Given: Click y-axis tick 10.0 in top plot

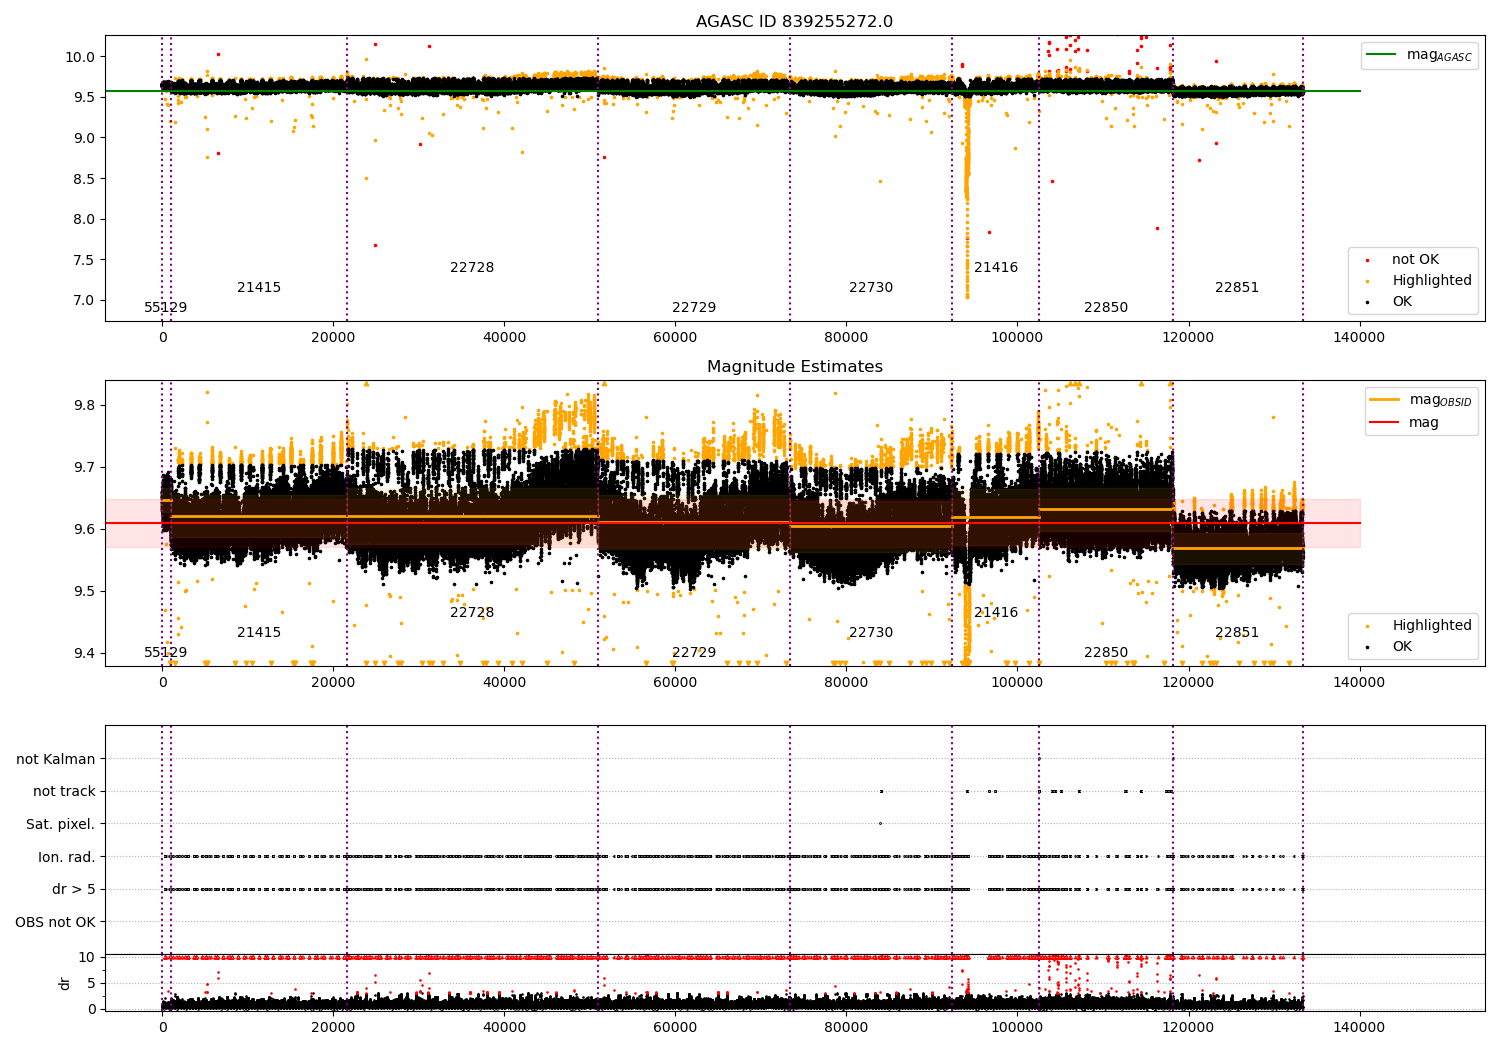Looking at the screenshot, I should [x=80, y=57].
